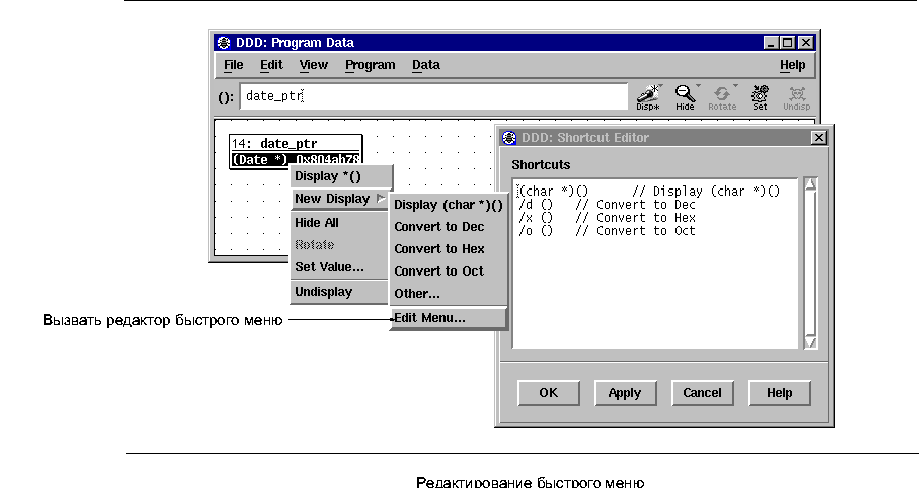Select Convert to Hex in the submenu

tap(448, 249)
